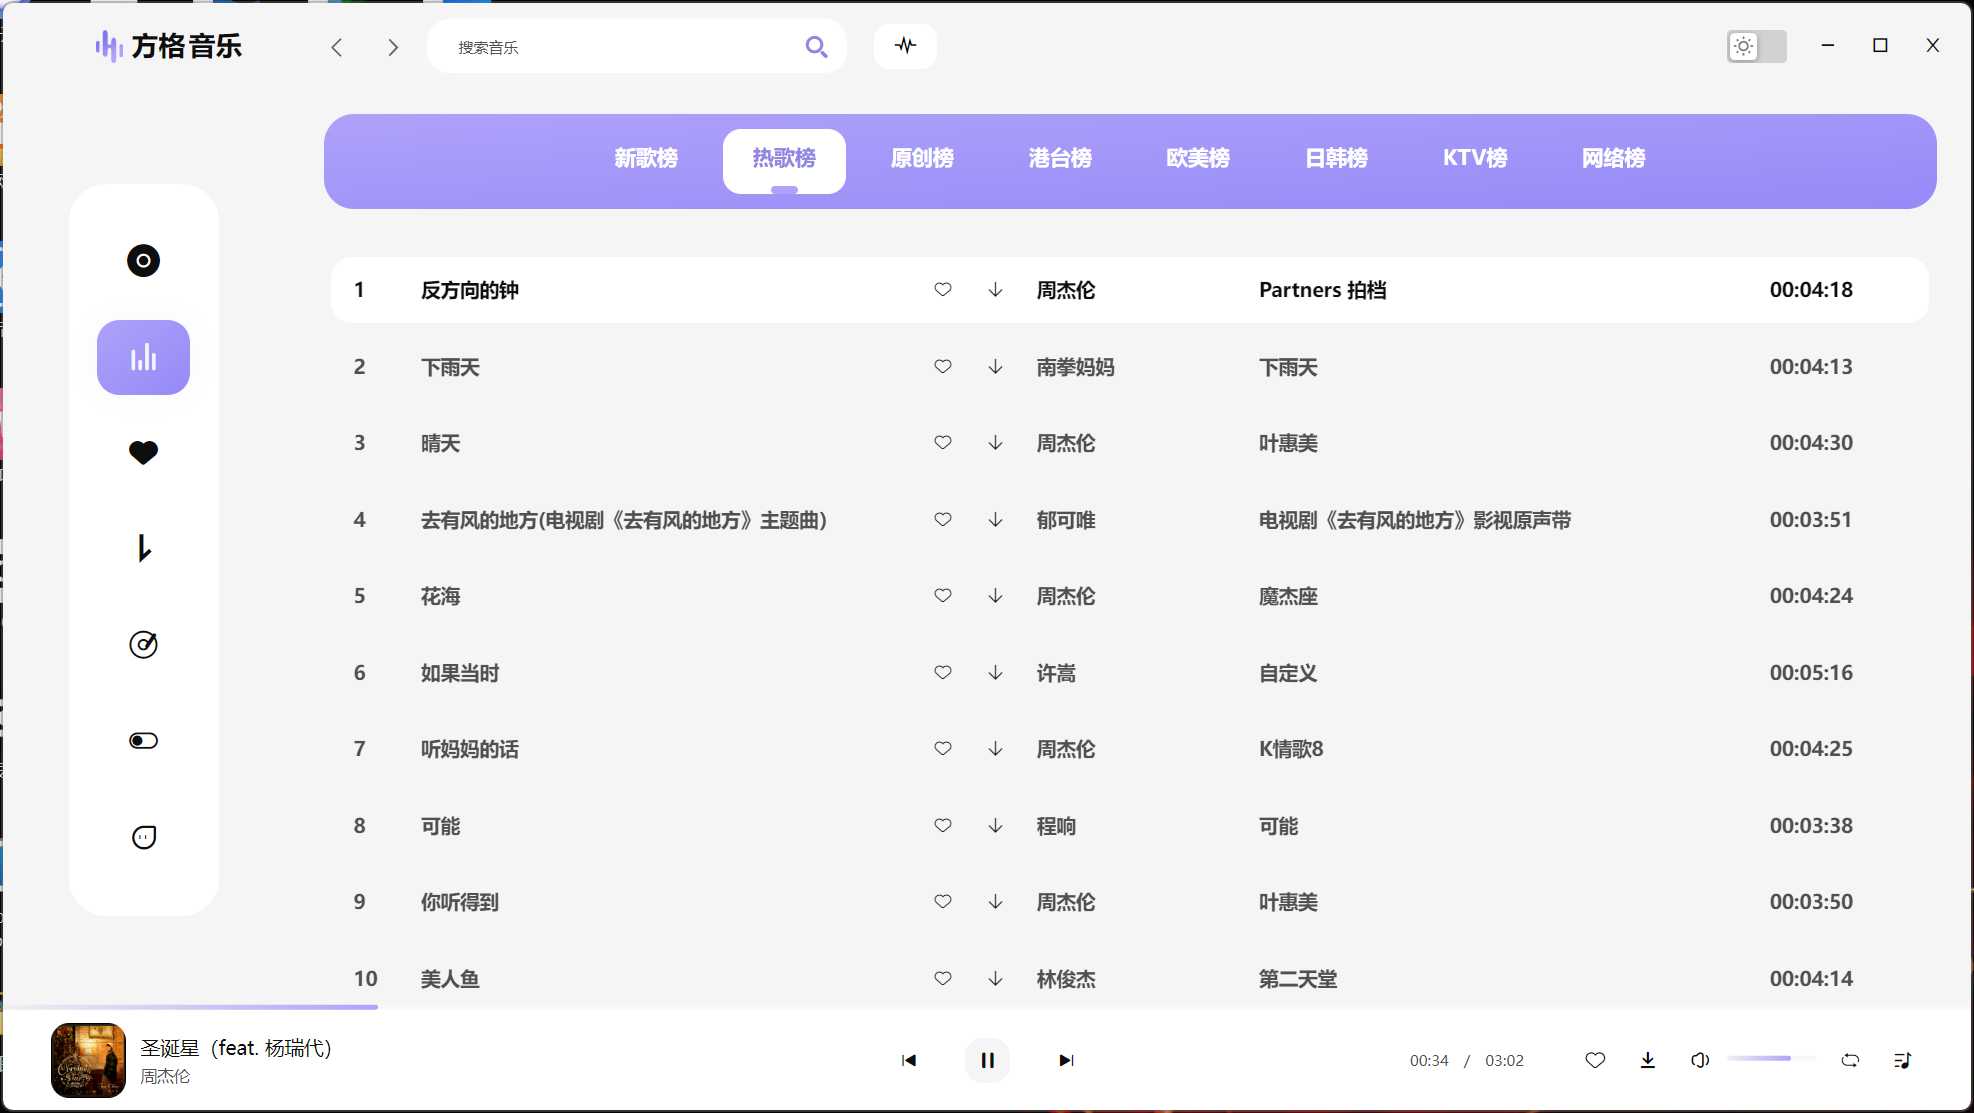Screen dimensions: 1974x1113
Task: Open favorites heart in sidebar
Action: tap(143, 453)
